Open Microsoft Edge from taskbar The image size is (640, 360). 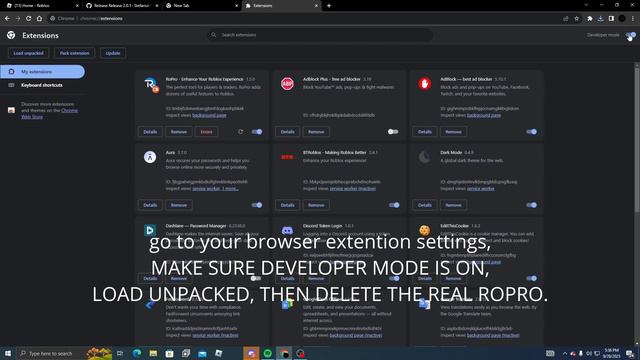pos(137,353)
